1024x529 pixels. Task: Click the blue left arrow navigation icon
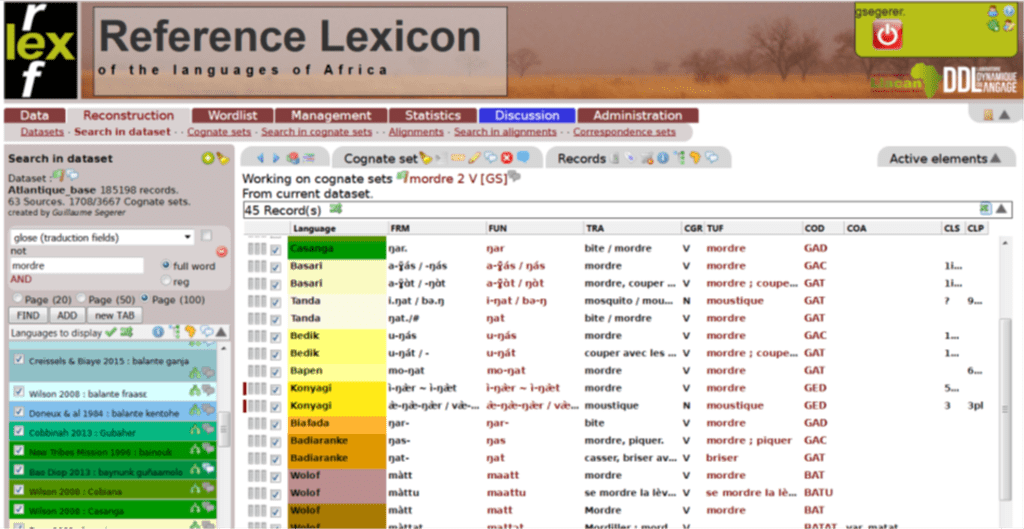pos(261,158)
